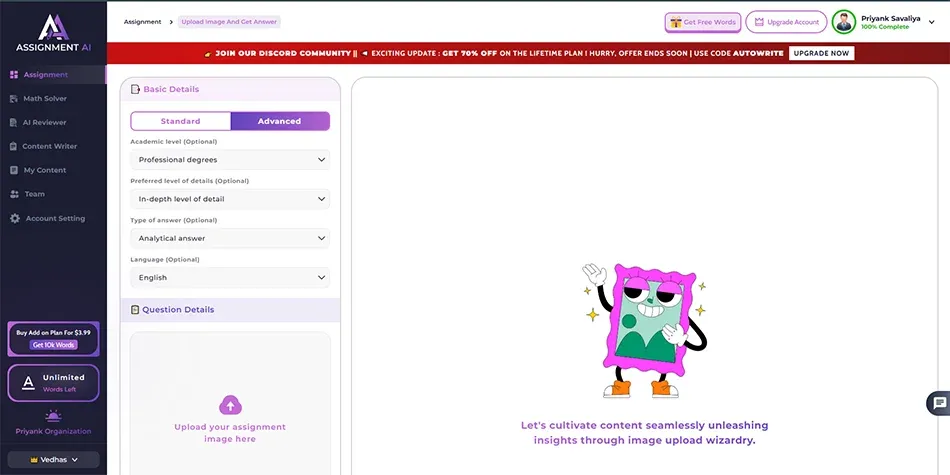The width and height of the screenshot is (950, 475).
Task: Click the words-left letter A icon
Action: [x=28, y=383]
